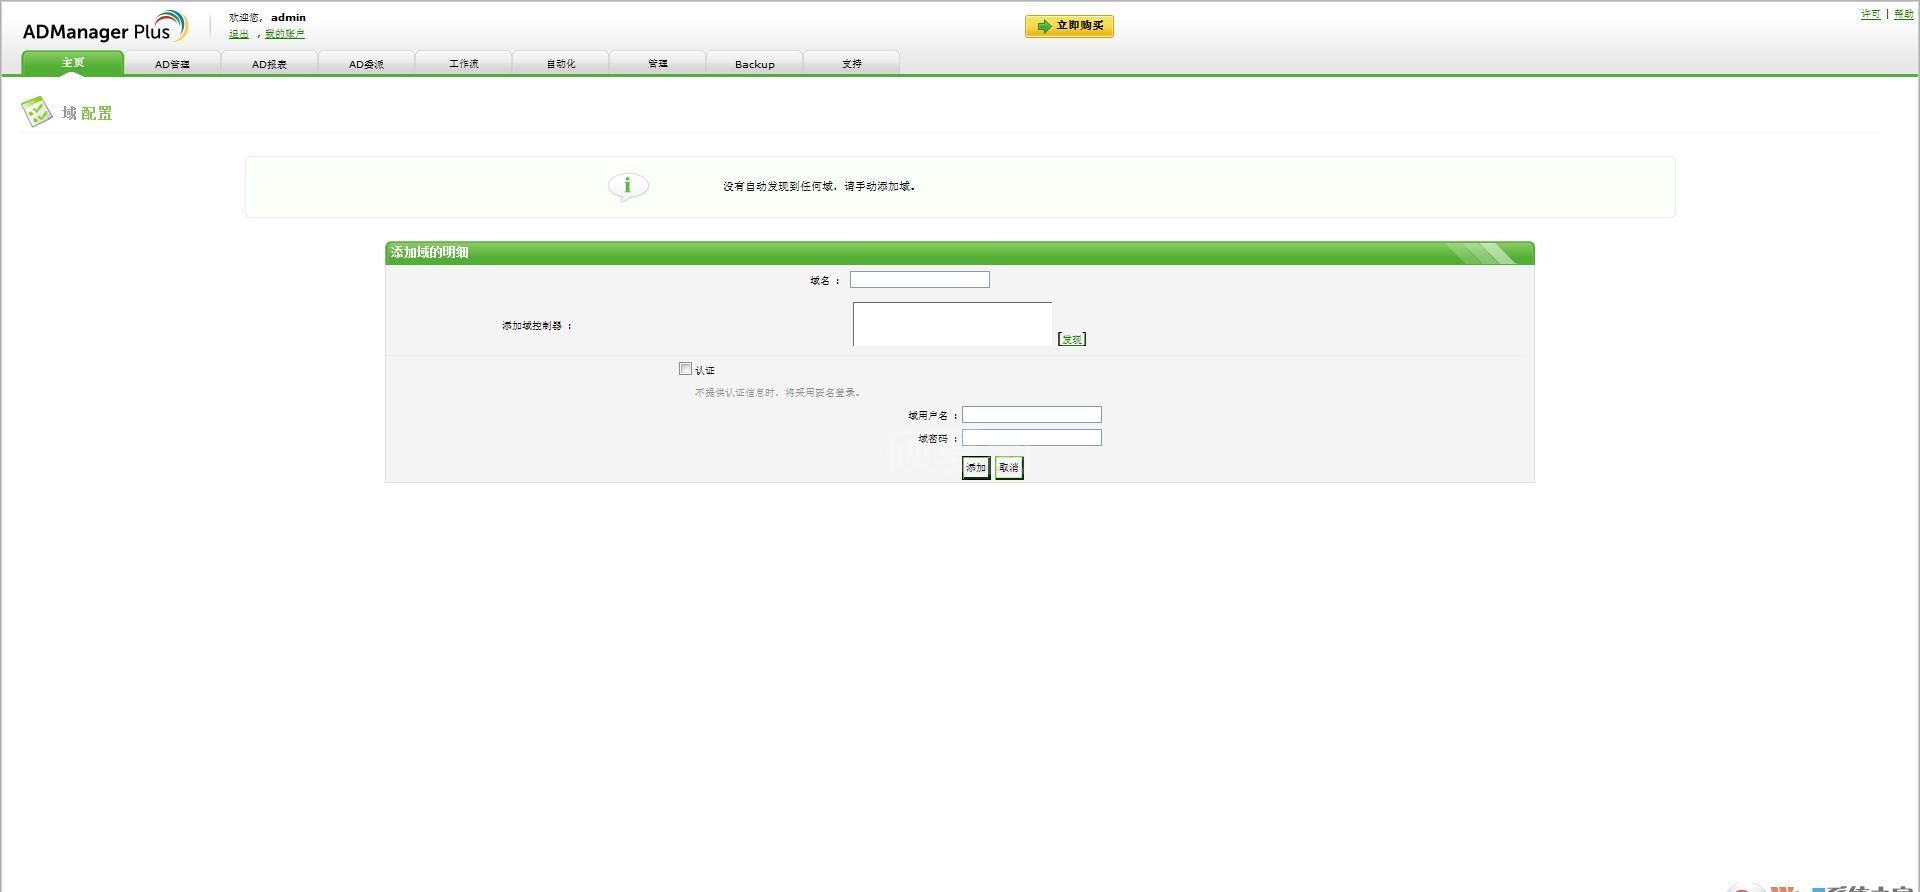Focus the 域密码 input field
1920x892 pixels.
coord(1032,438)
